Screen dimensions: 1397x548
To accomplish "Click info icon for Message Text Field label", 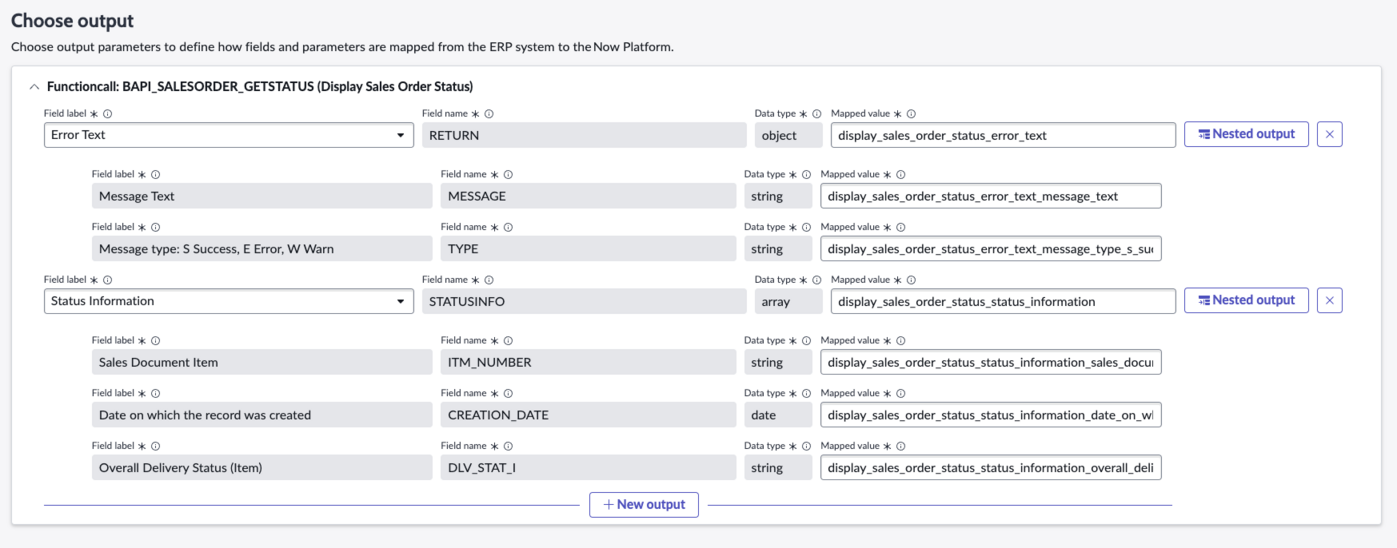I will (x=156, y=175).
